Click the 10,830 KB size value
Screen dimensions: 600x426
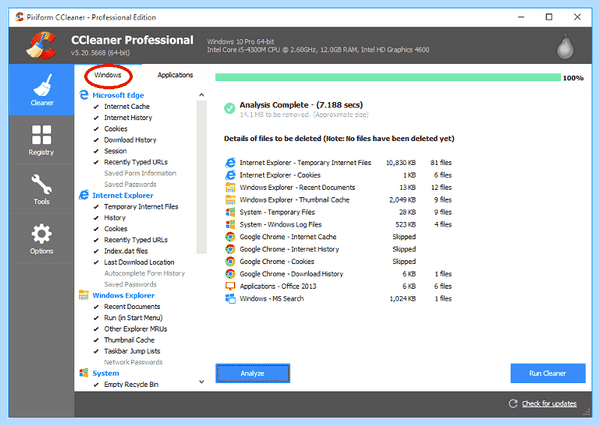[x=401, y=163]
